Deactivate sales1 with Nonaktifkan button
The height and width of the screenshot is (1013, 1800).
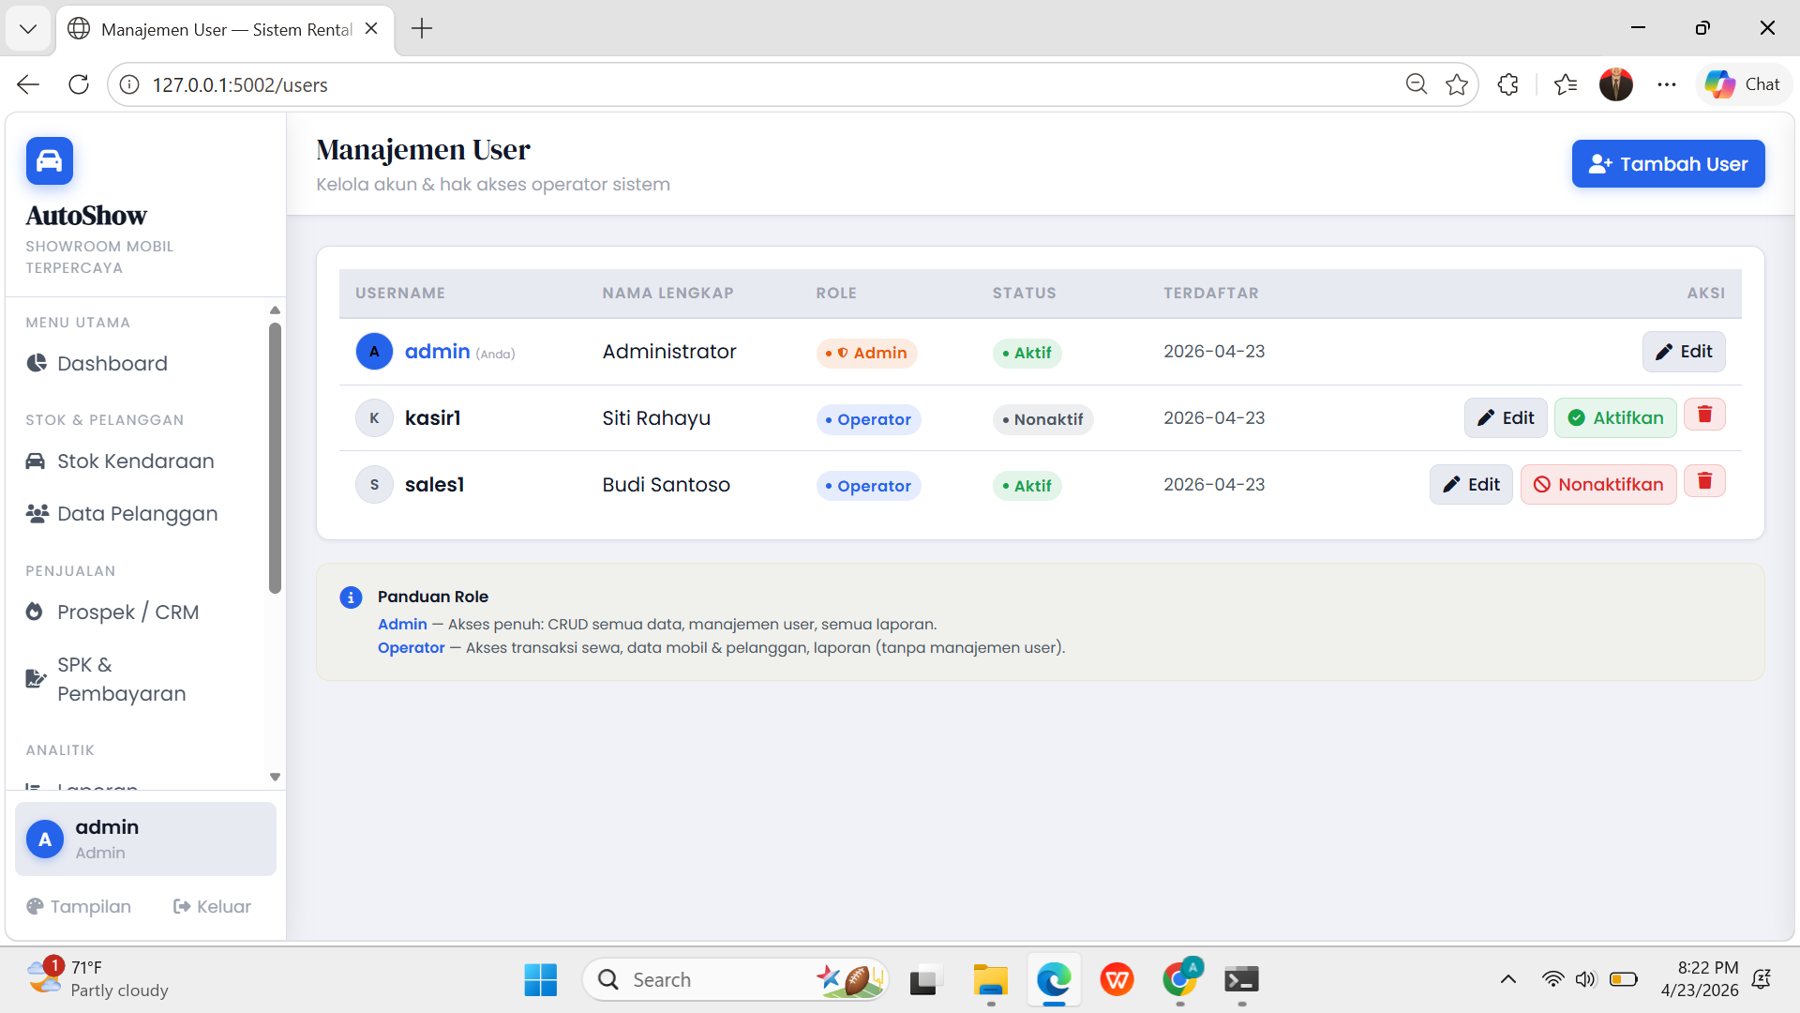click(1598, 485)
